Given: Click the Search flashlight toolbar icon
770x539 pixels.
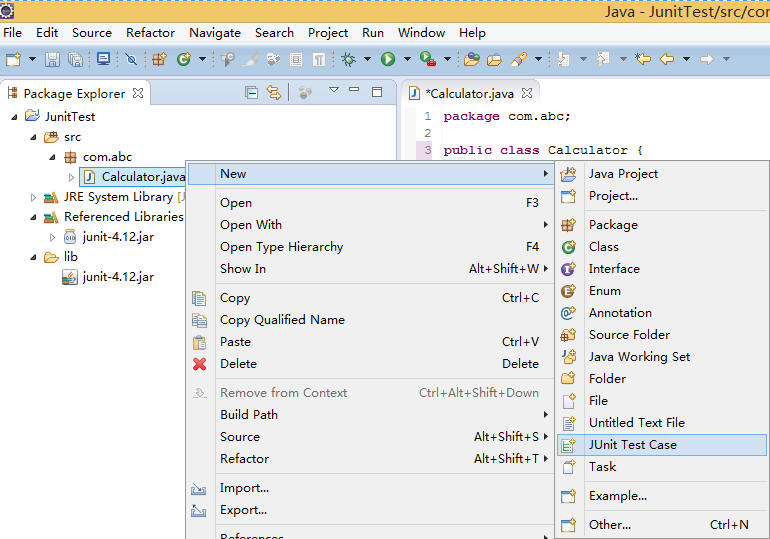Looking at the screenshot, I should [x=519, y=59].
